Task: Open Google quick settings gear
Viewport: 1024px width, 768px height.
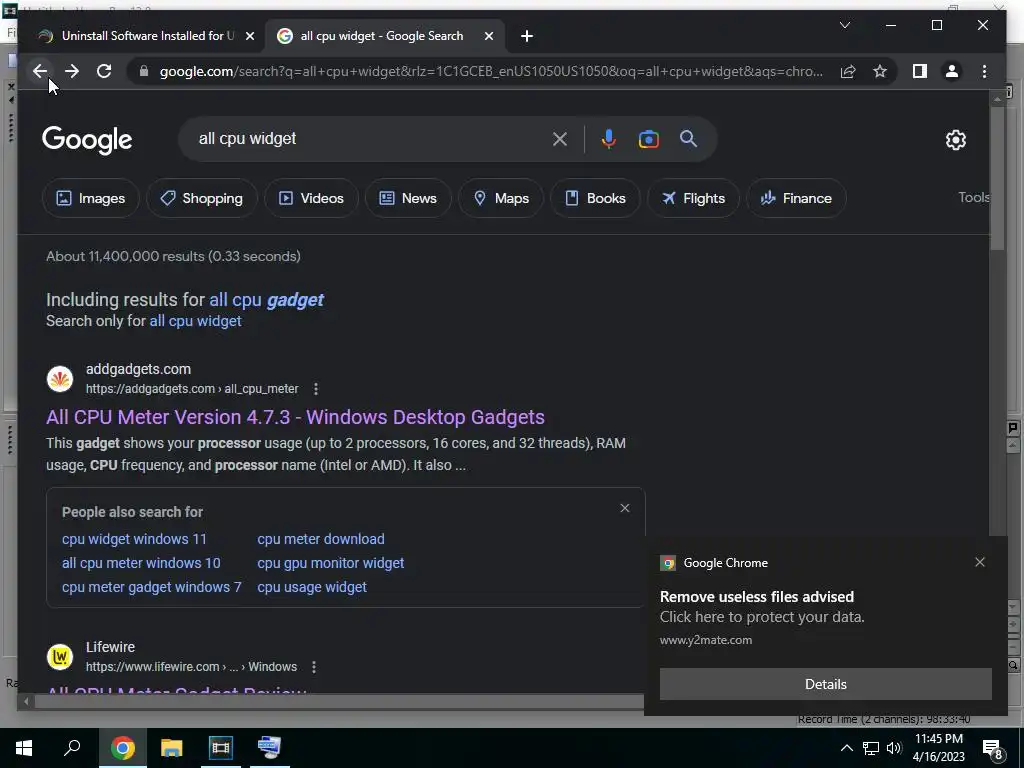Action: [x=955, y=140]
